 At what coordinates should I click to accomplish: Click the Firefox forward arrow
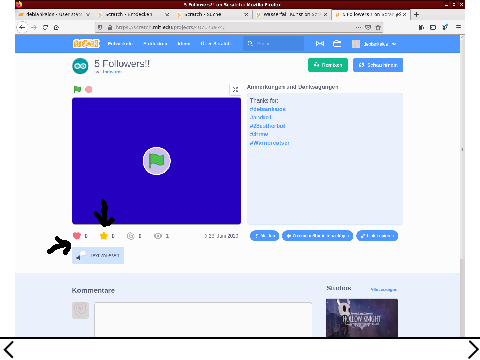click(x=34, y=27)
